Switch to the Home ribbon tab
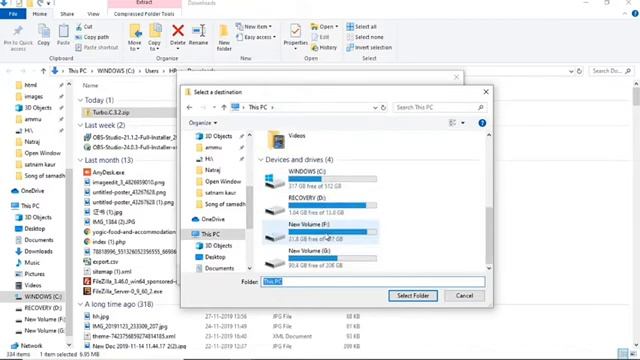 click(x=40, y=14)
